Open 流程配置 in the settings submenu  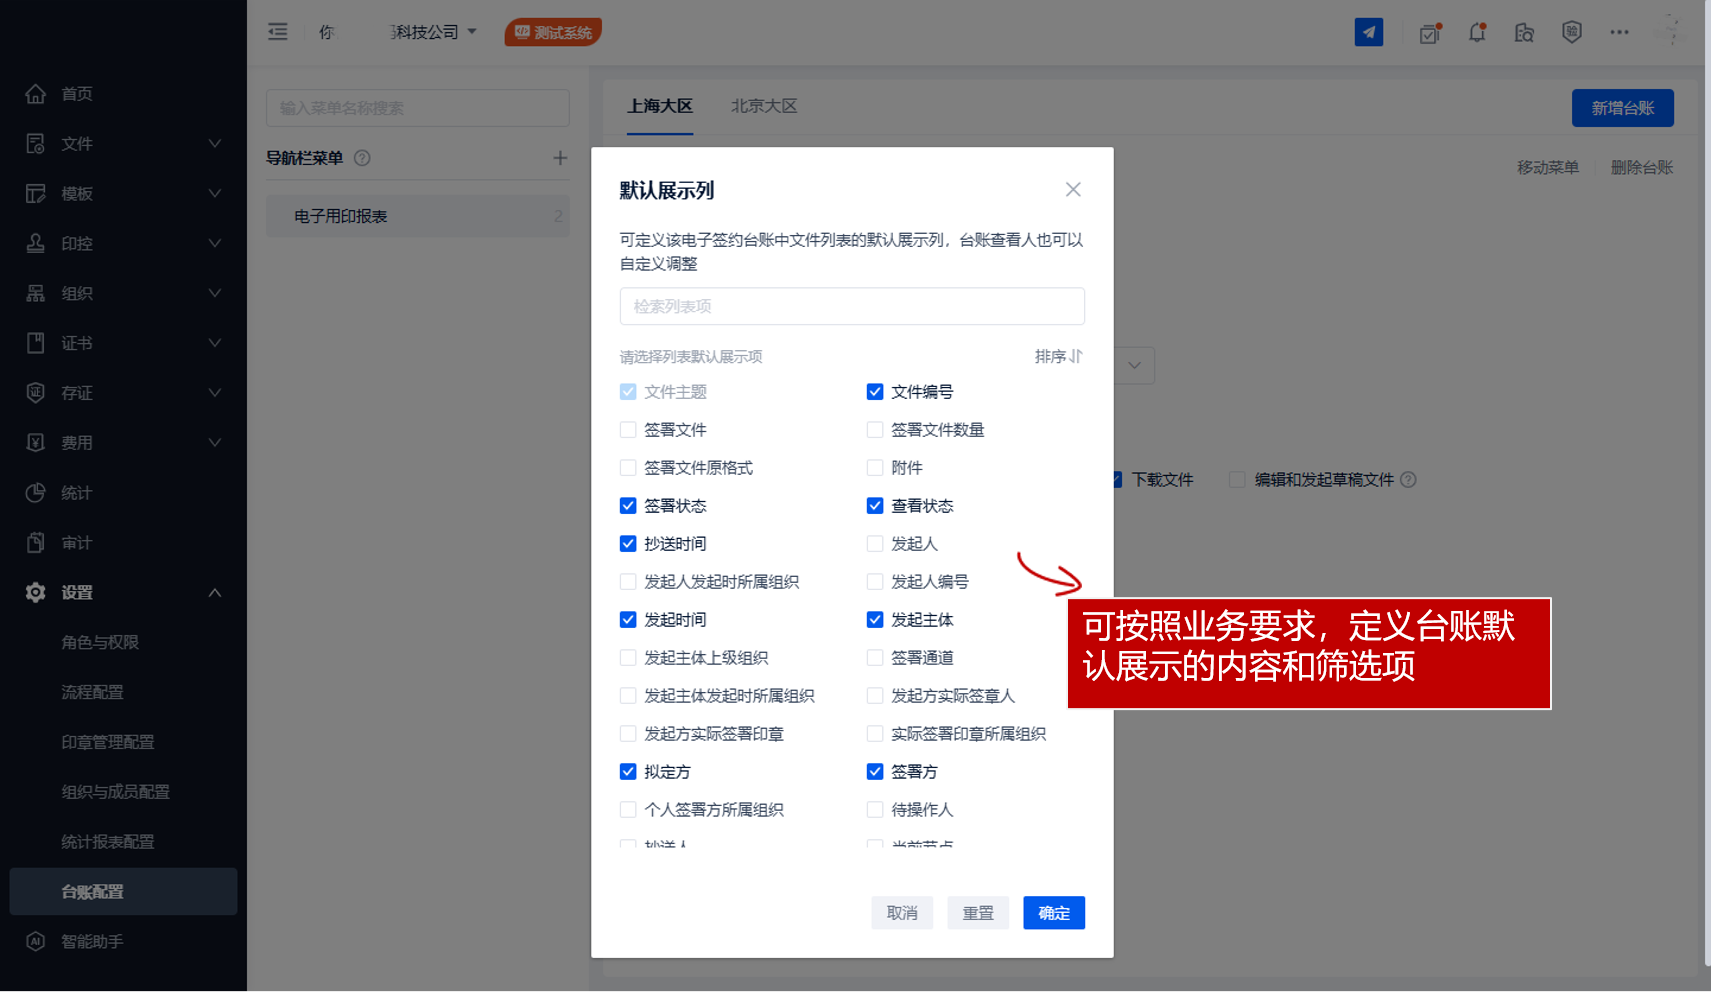tap(92, 692)
